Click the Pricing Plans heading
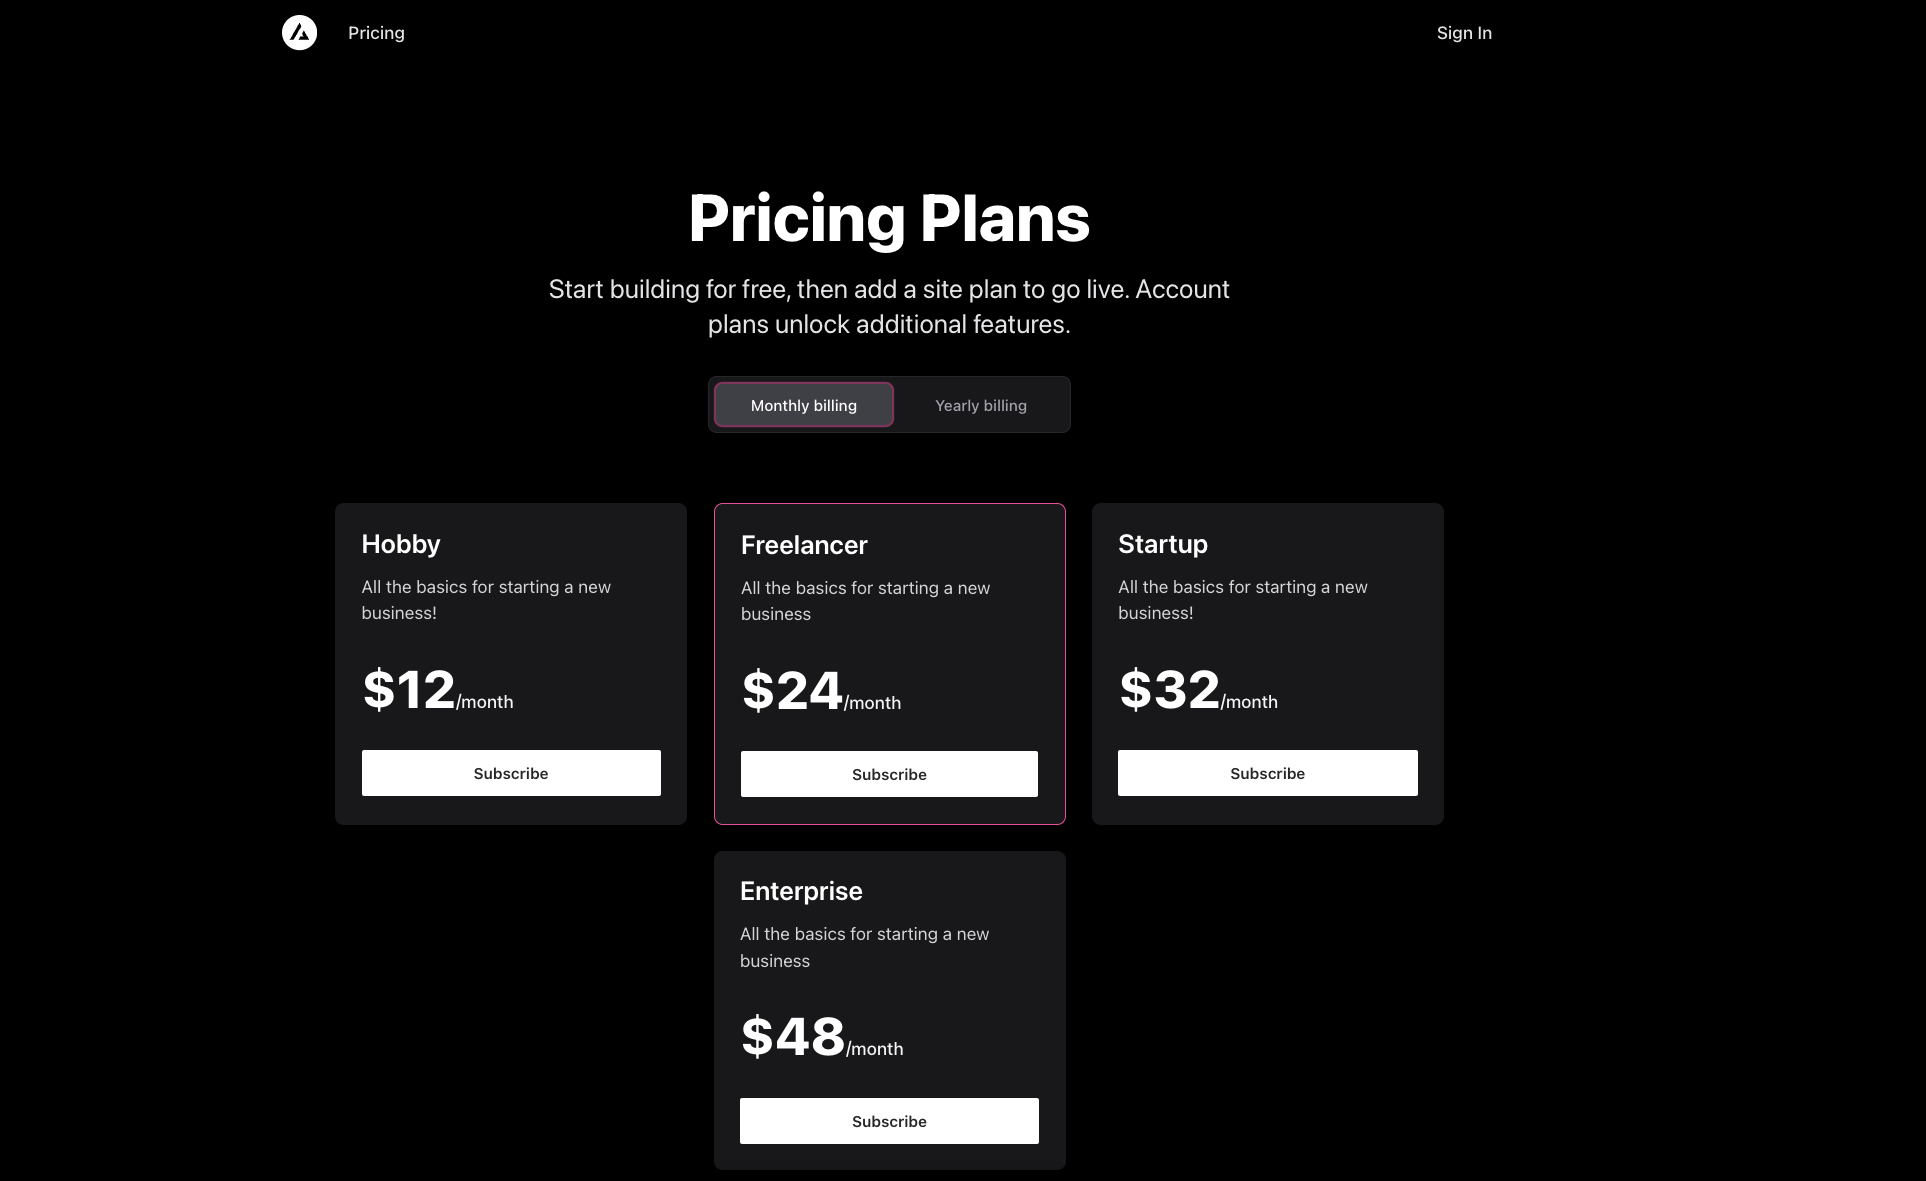Viewport: 1926px width, 1181px height. [889, 218]
